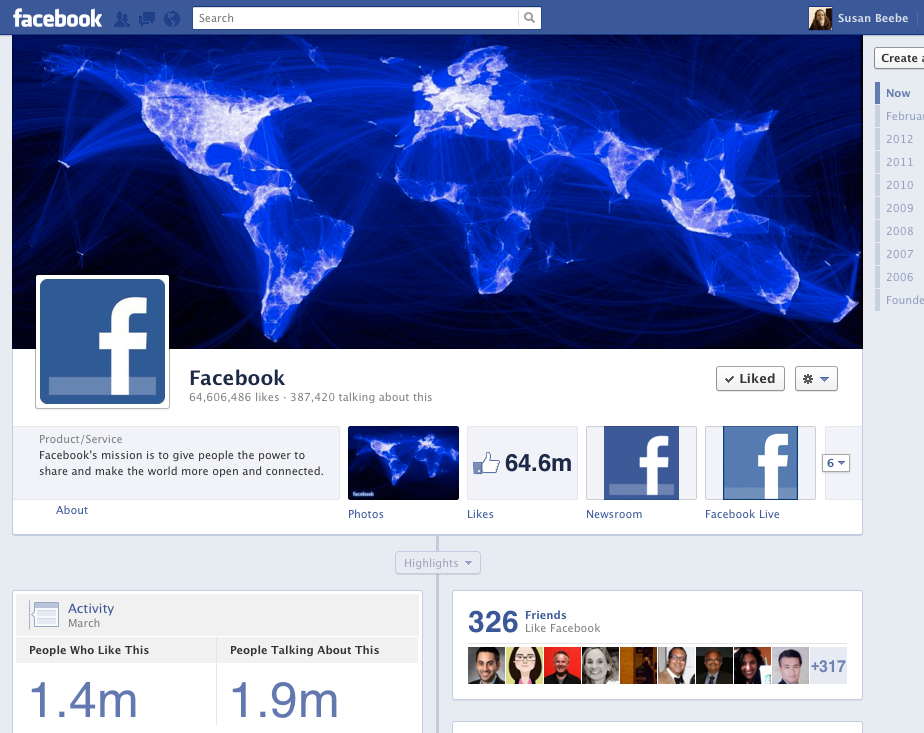
Task: Open the Photos map thumbnail
Action: (403, 463)
